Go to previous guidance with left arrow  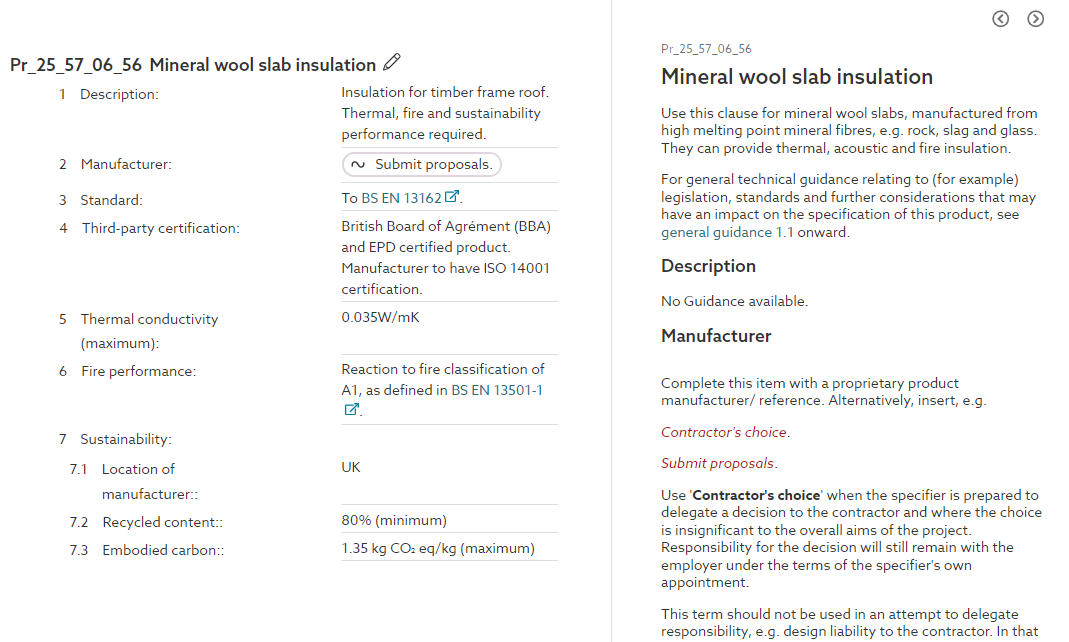coord(1000,19)
